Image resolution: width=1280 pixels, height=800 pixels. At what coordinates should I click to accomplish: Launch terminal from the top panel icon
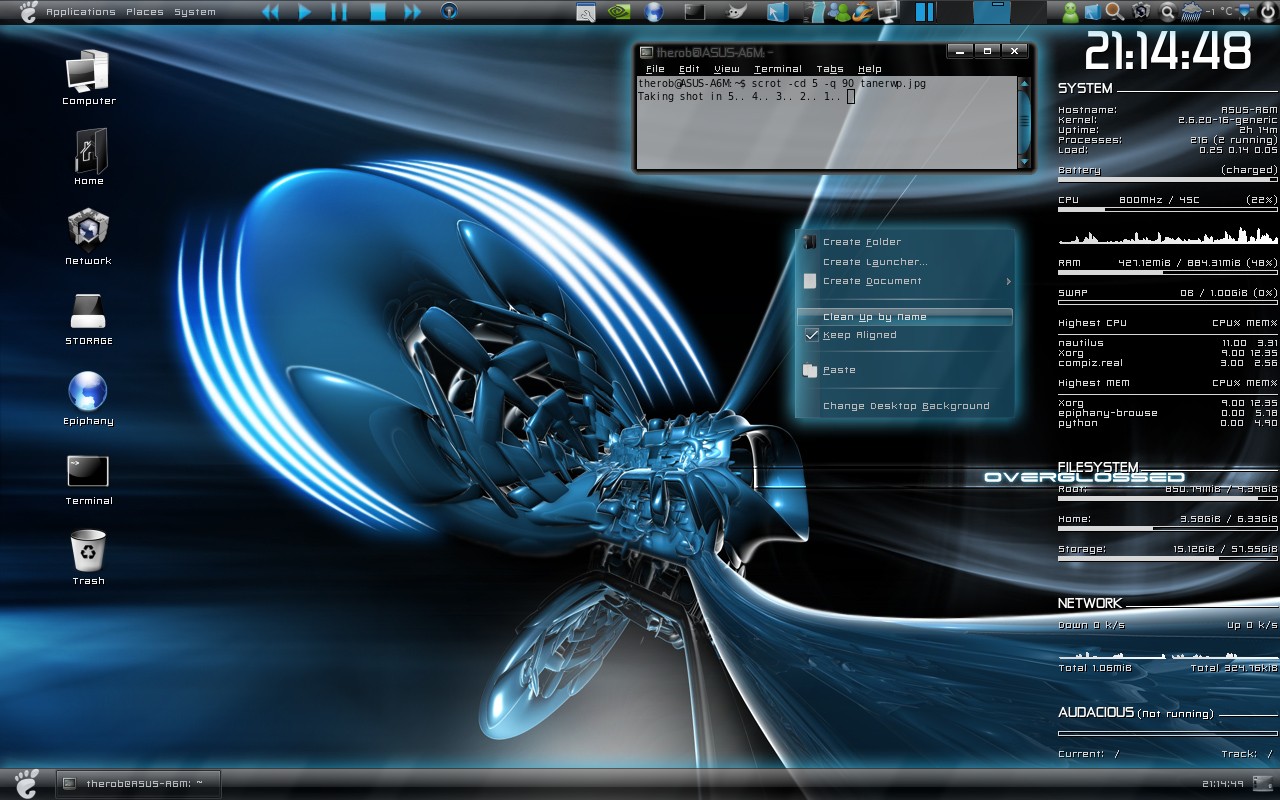point(694,12)
